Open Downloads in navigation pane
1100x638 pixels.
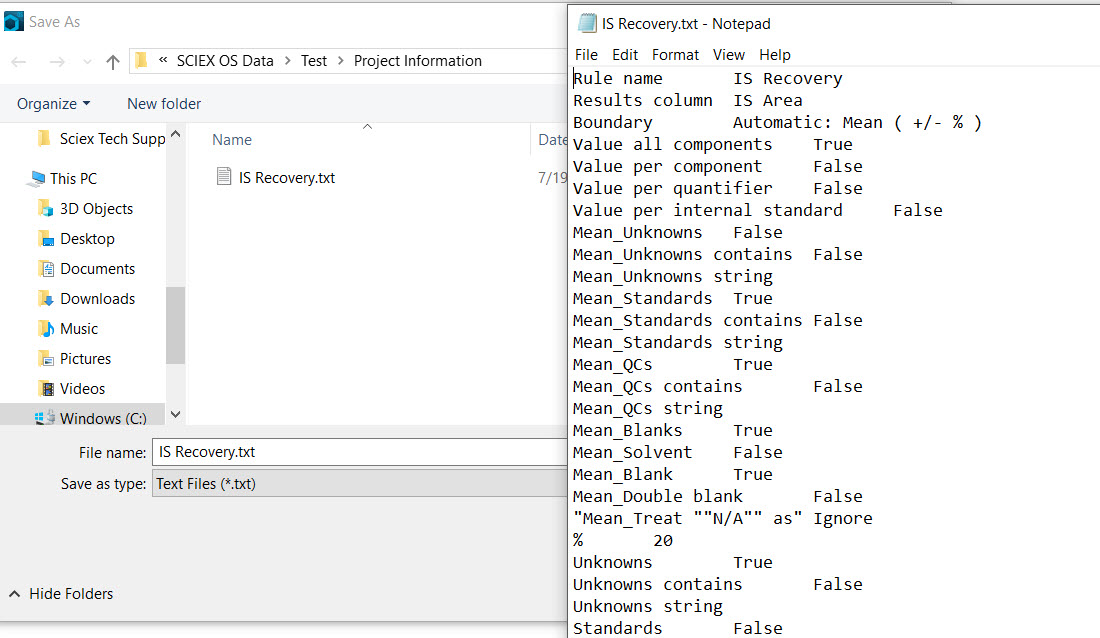click(x=98, y=299)
